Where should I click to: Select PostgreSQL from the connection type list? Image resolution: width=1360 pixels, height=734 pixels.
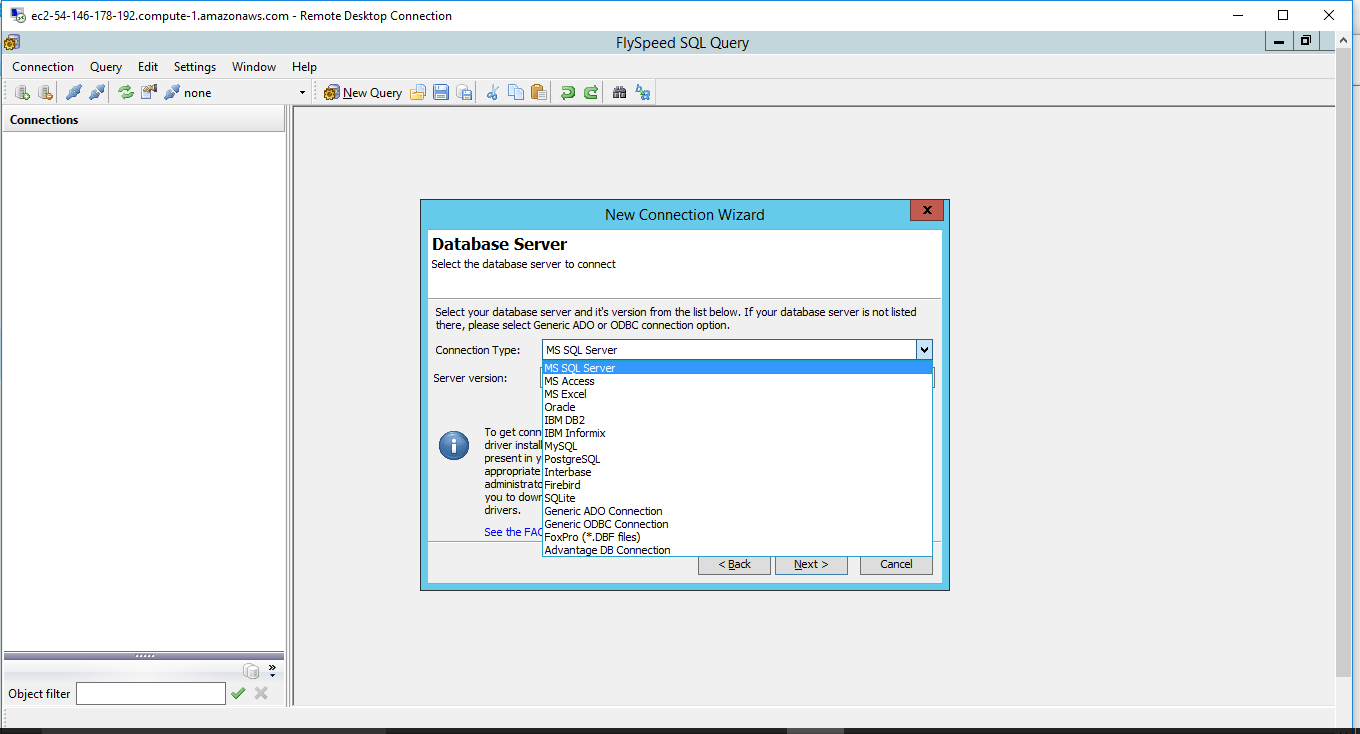[572, 459]
